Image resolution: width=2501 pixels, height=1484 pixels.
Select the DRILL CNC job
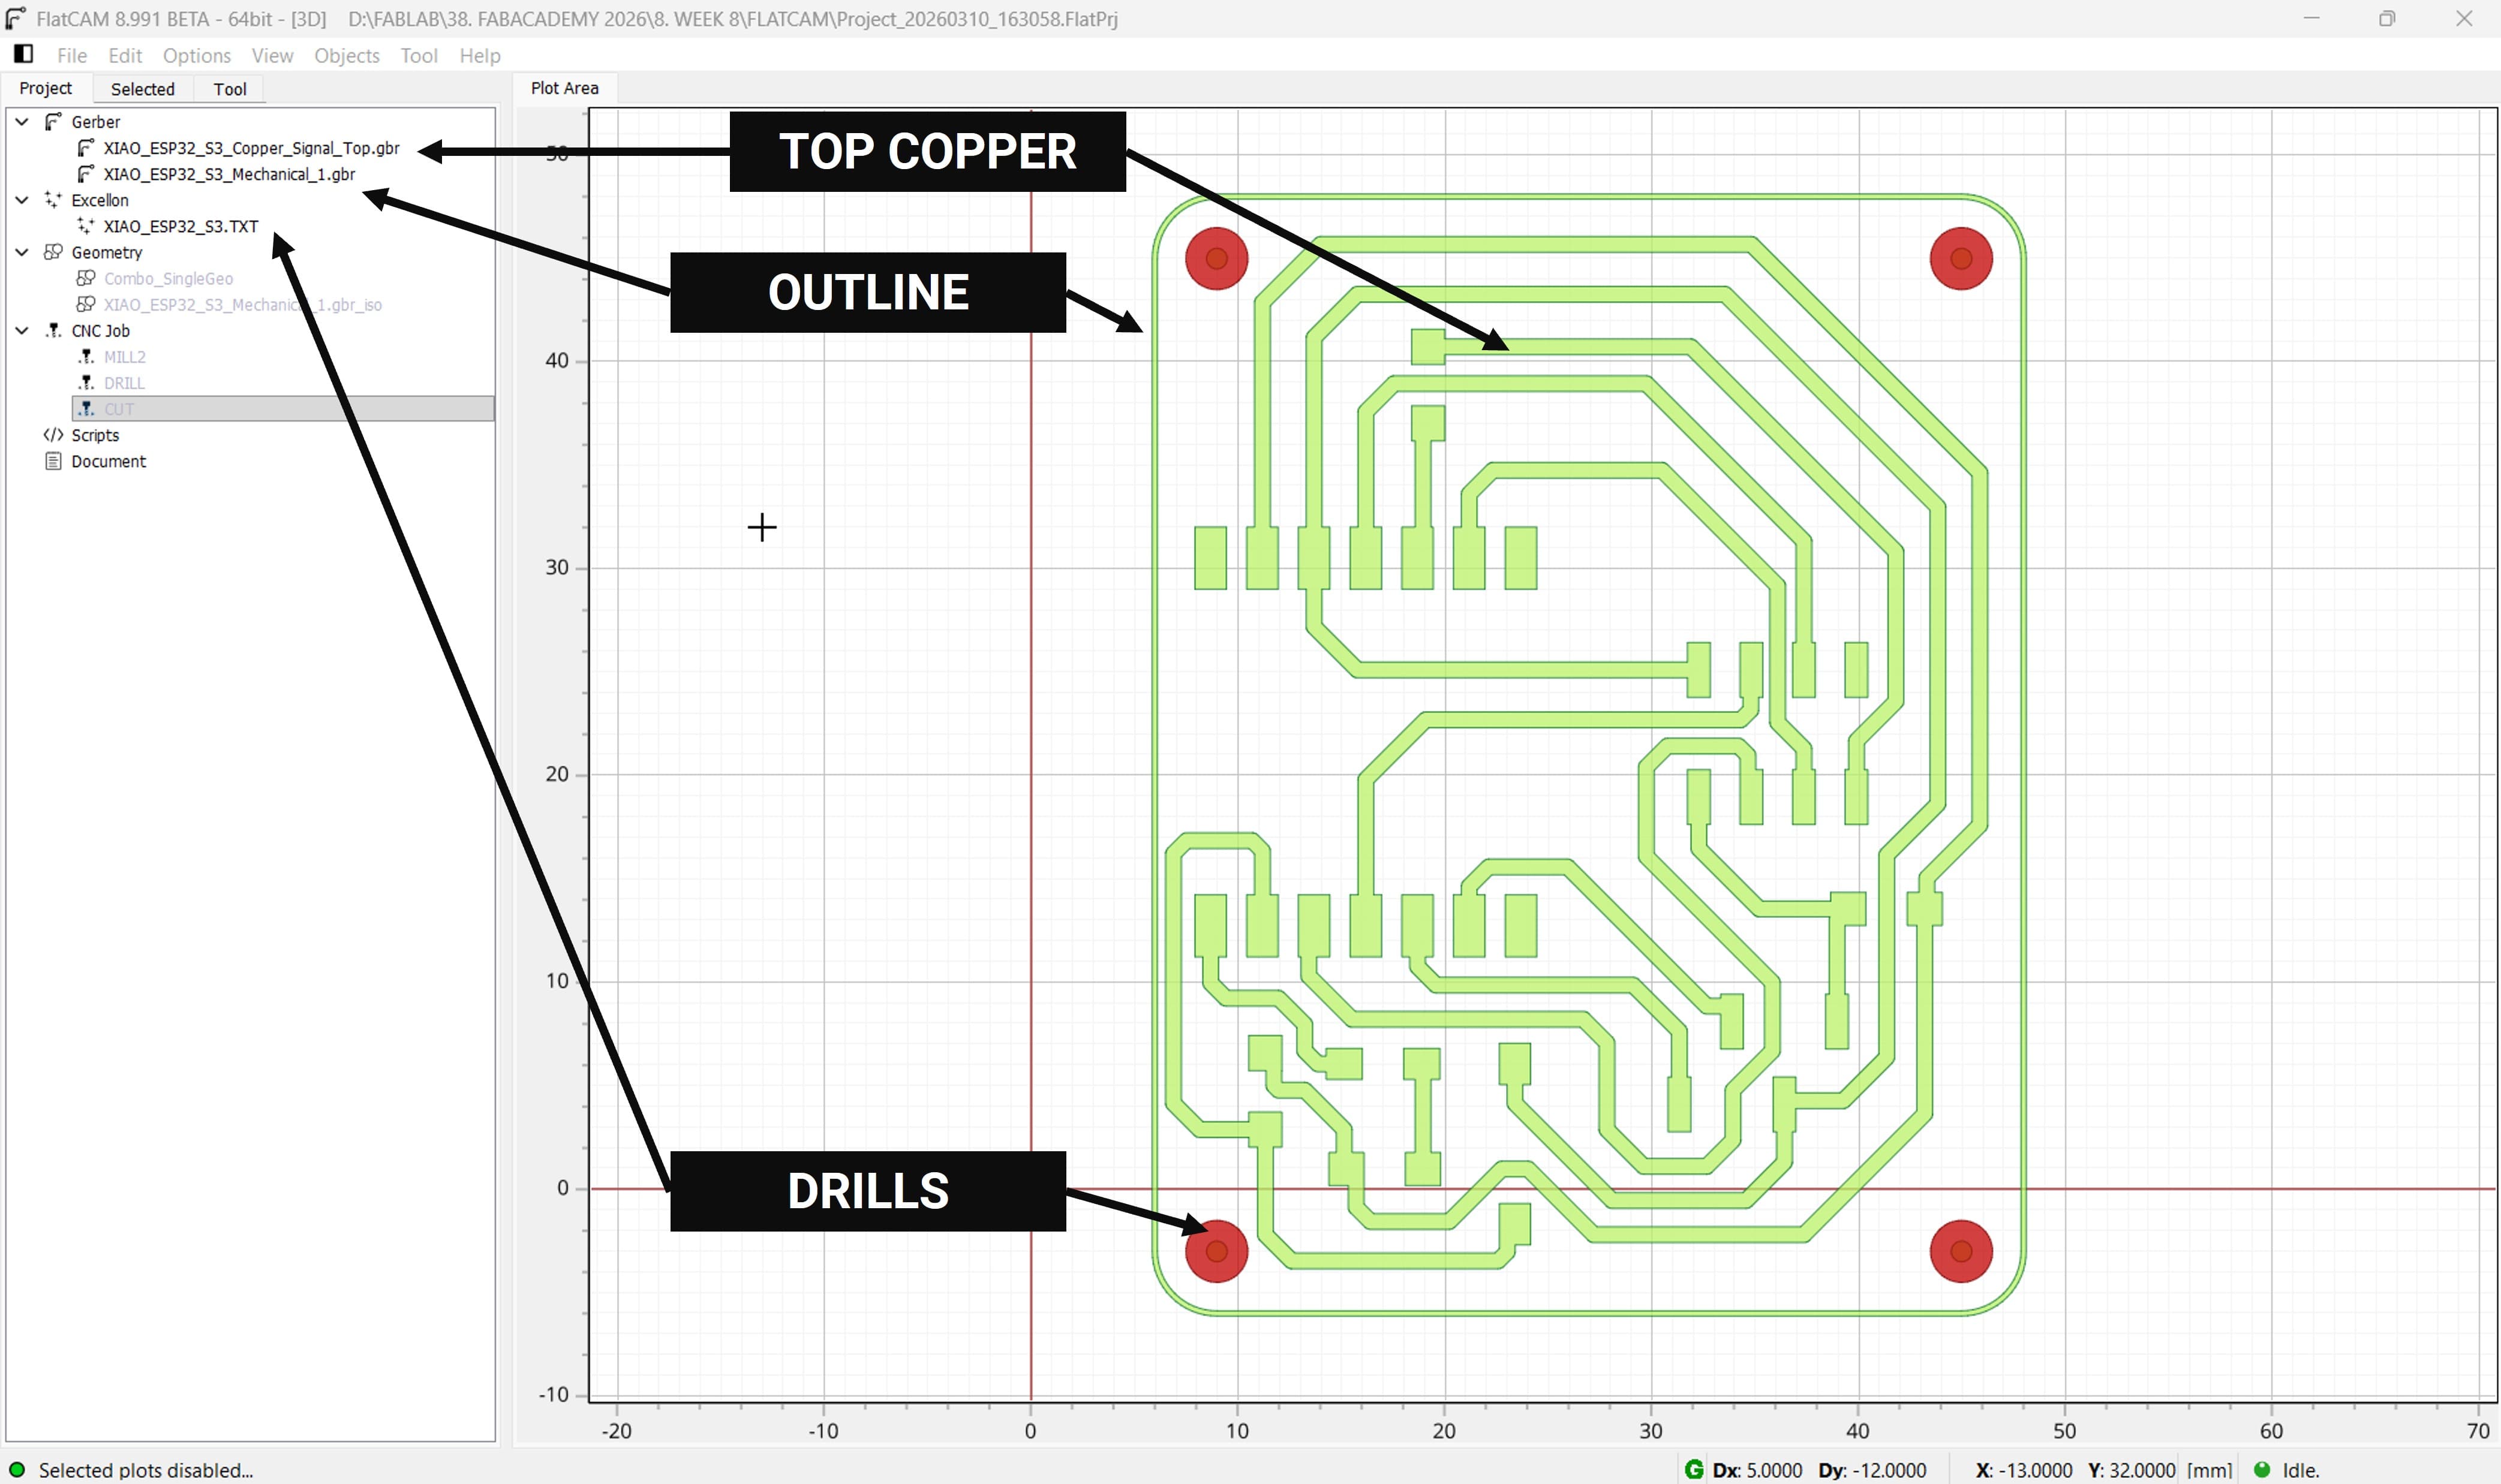(124, 383)
